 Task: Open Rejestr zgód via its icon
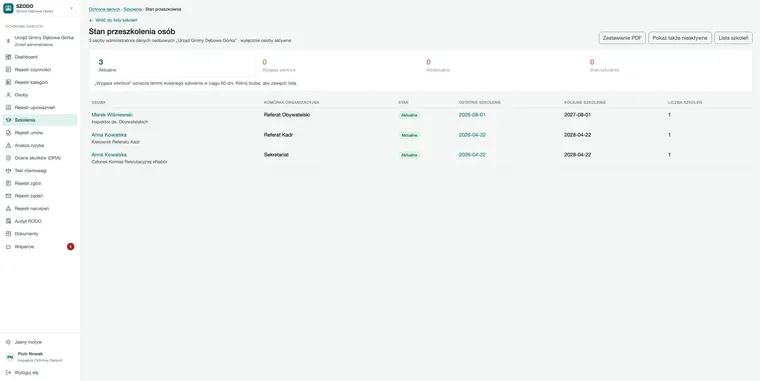pyautogui.click(x=8, y=183)
